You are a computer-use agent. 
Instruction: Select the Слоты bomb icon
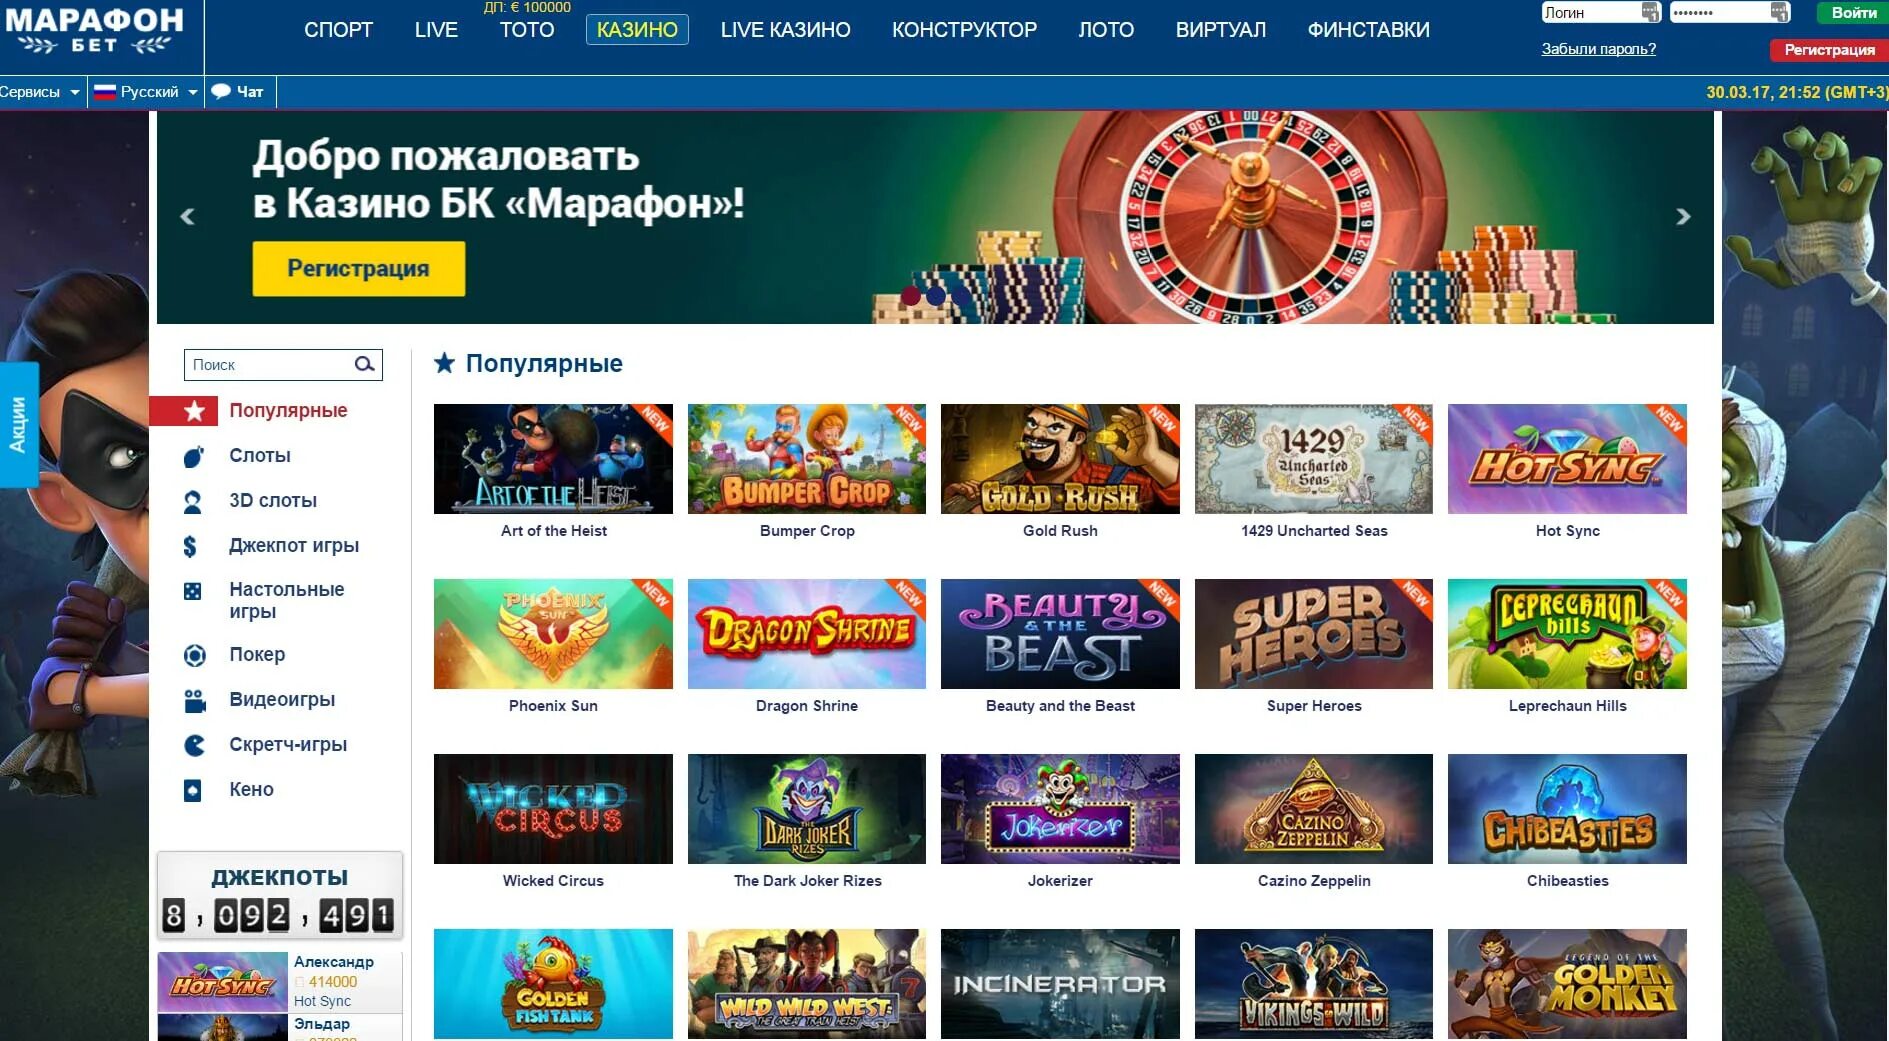(x=194, y=456)
